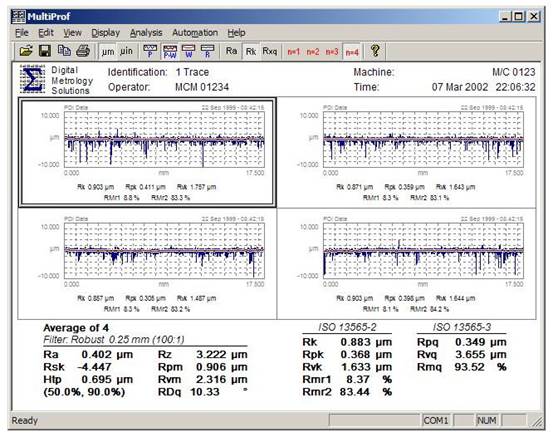
Task: Maximize the MultiProf window
Action: (x=519, y=17)
